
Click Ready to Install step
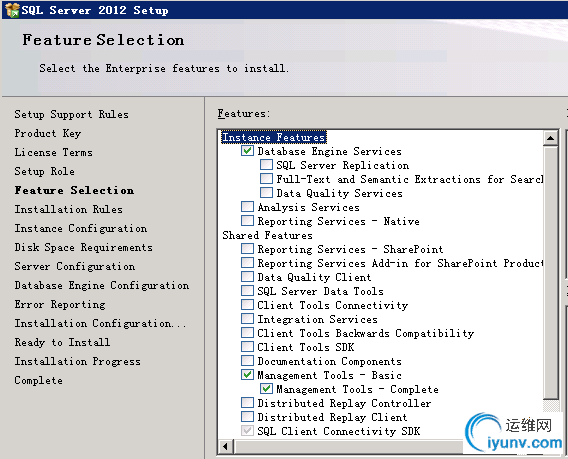click(62, 342)
